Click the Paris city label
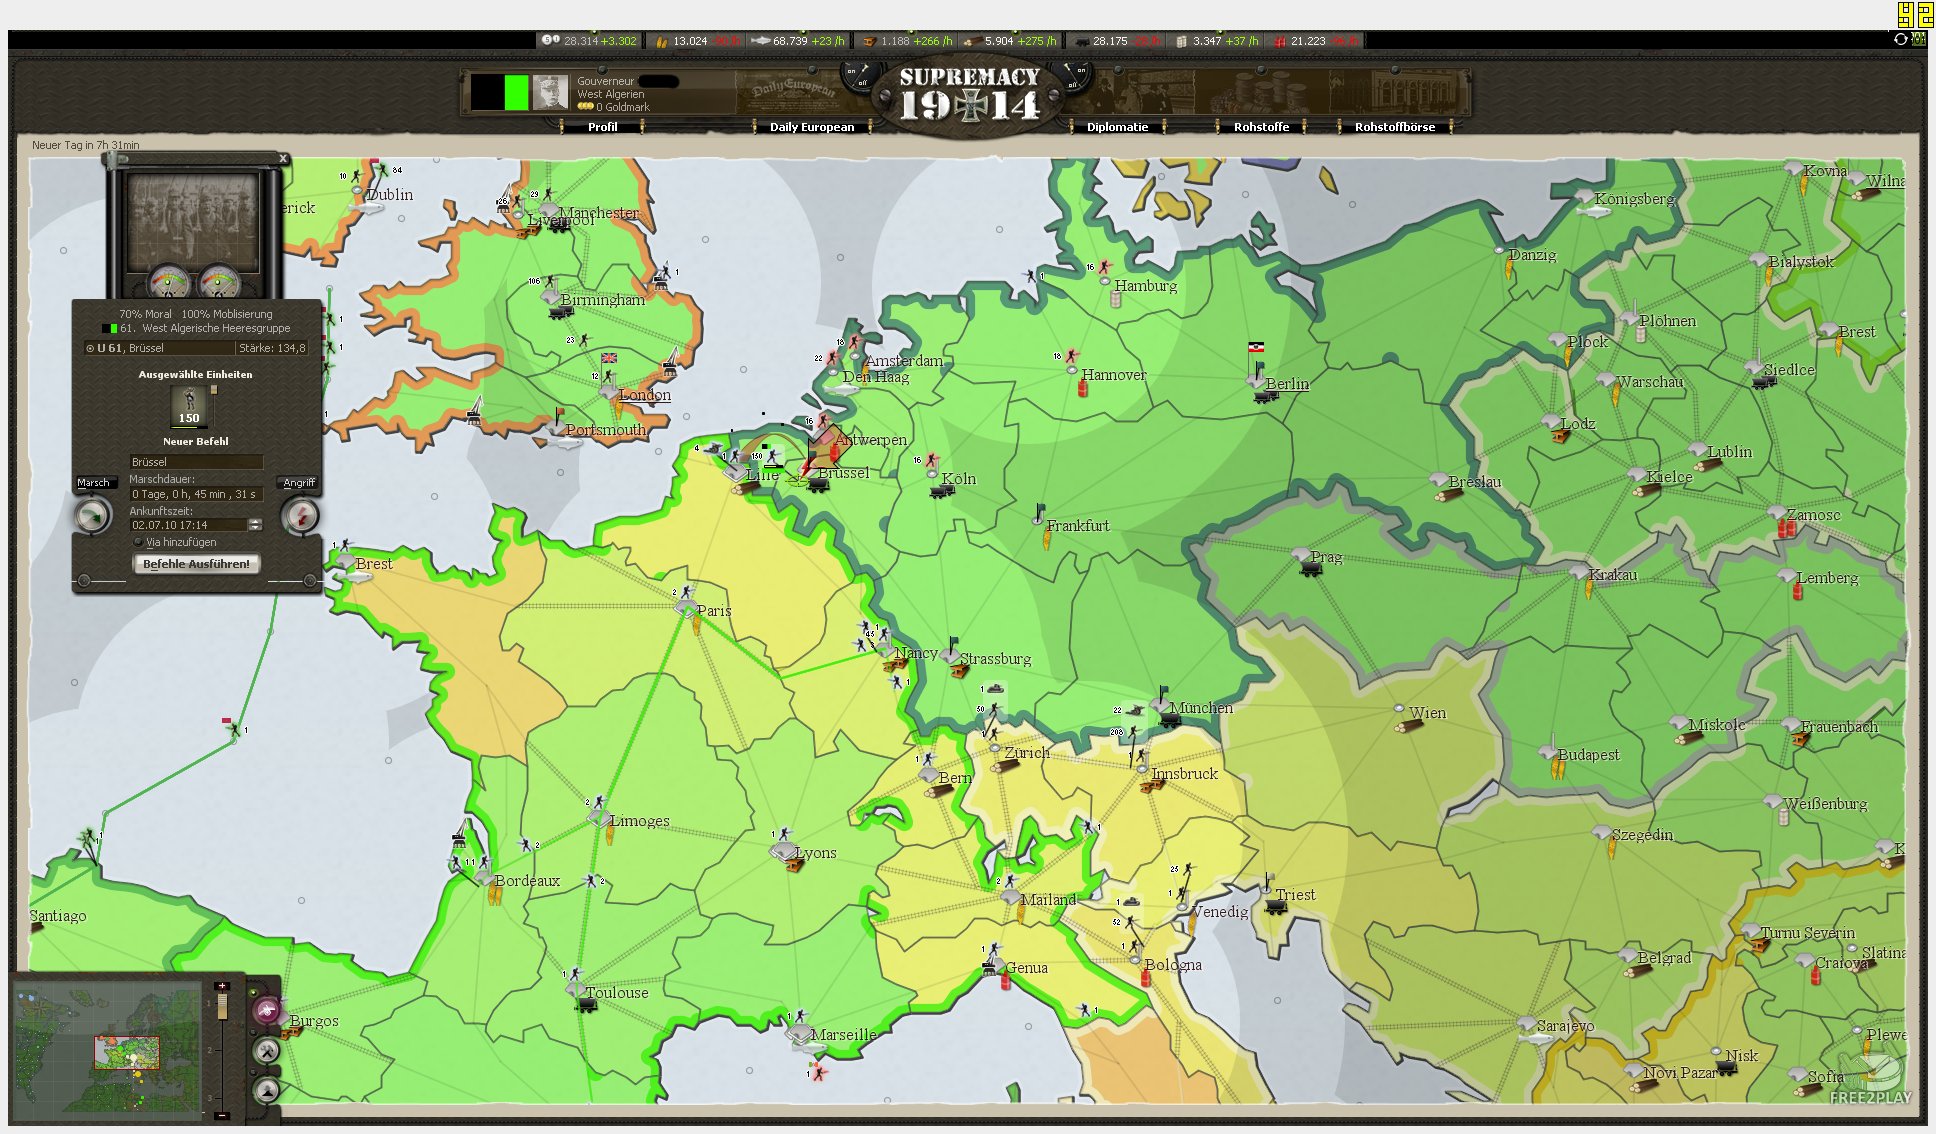1936x1134 pixels. click(714, 611)
